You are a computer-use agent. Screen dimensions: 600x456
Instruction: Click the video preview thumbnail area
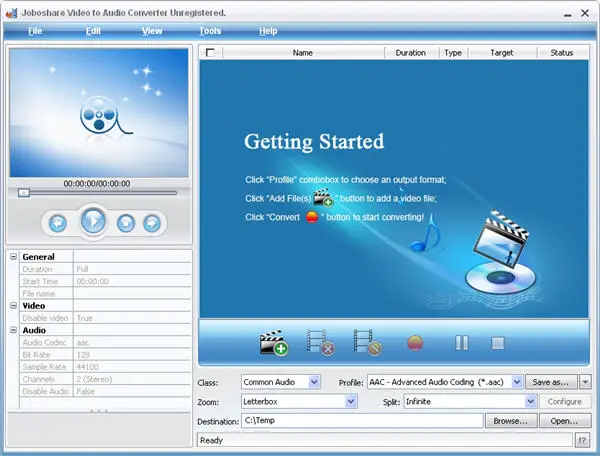(x=99, y=113)
